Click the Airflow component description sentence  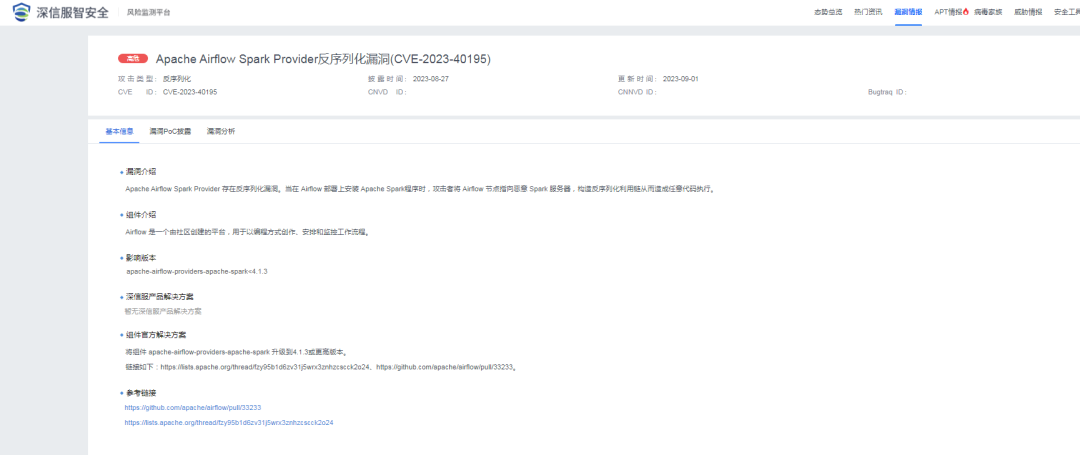pyautogui.click(x=248, y=232)
